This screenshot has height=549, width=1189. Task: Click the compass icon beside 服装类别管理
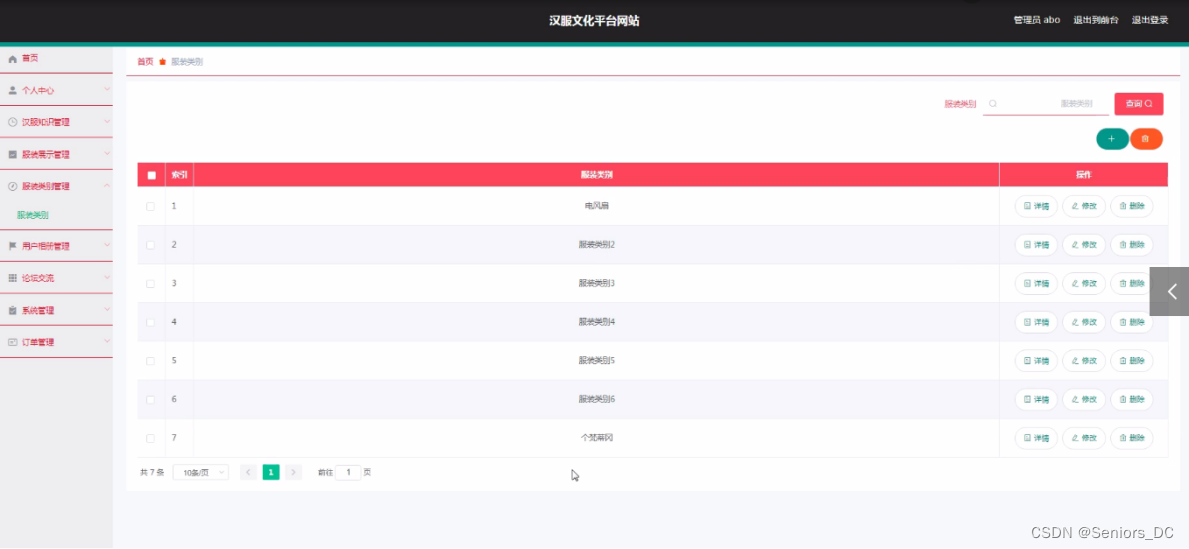tap(12, 186)
